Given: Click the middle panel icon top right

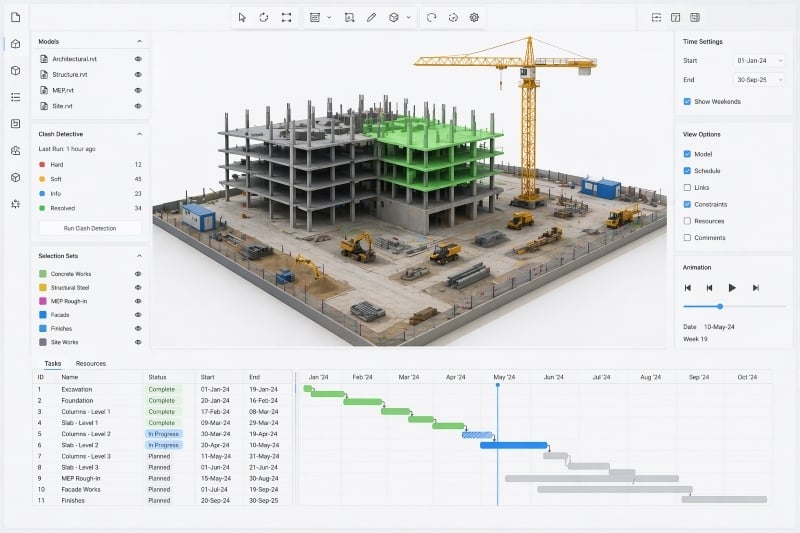Looking at the screenshot, I should (x=676, y=17).
